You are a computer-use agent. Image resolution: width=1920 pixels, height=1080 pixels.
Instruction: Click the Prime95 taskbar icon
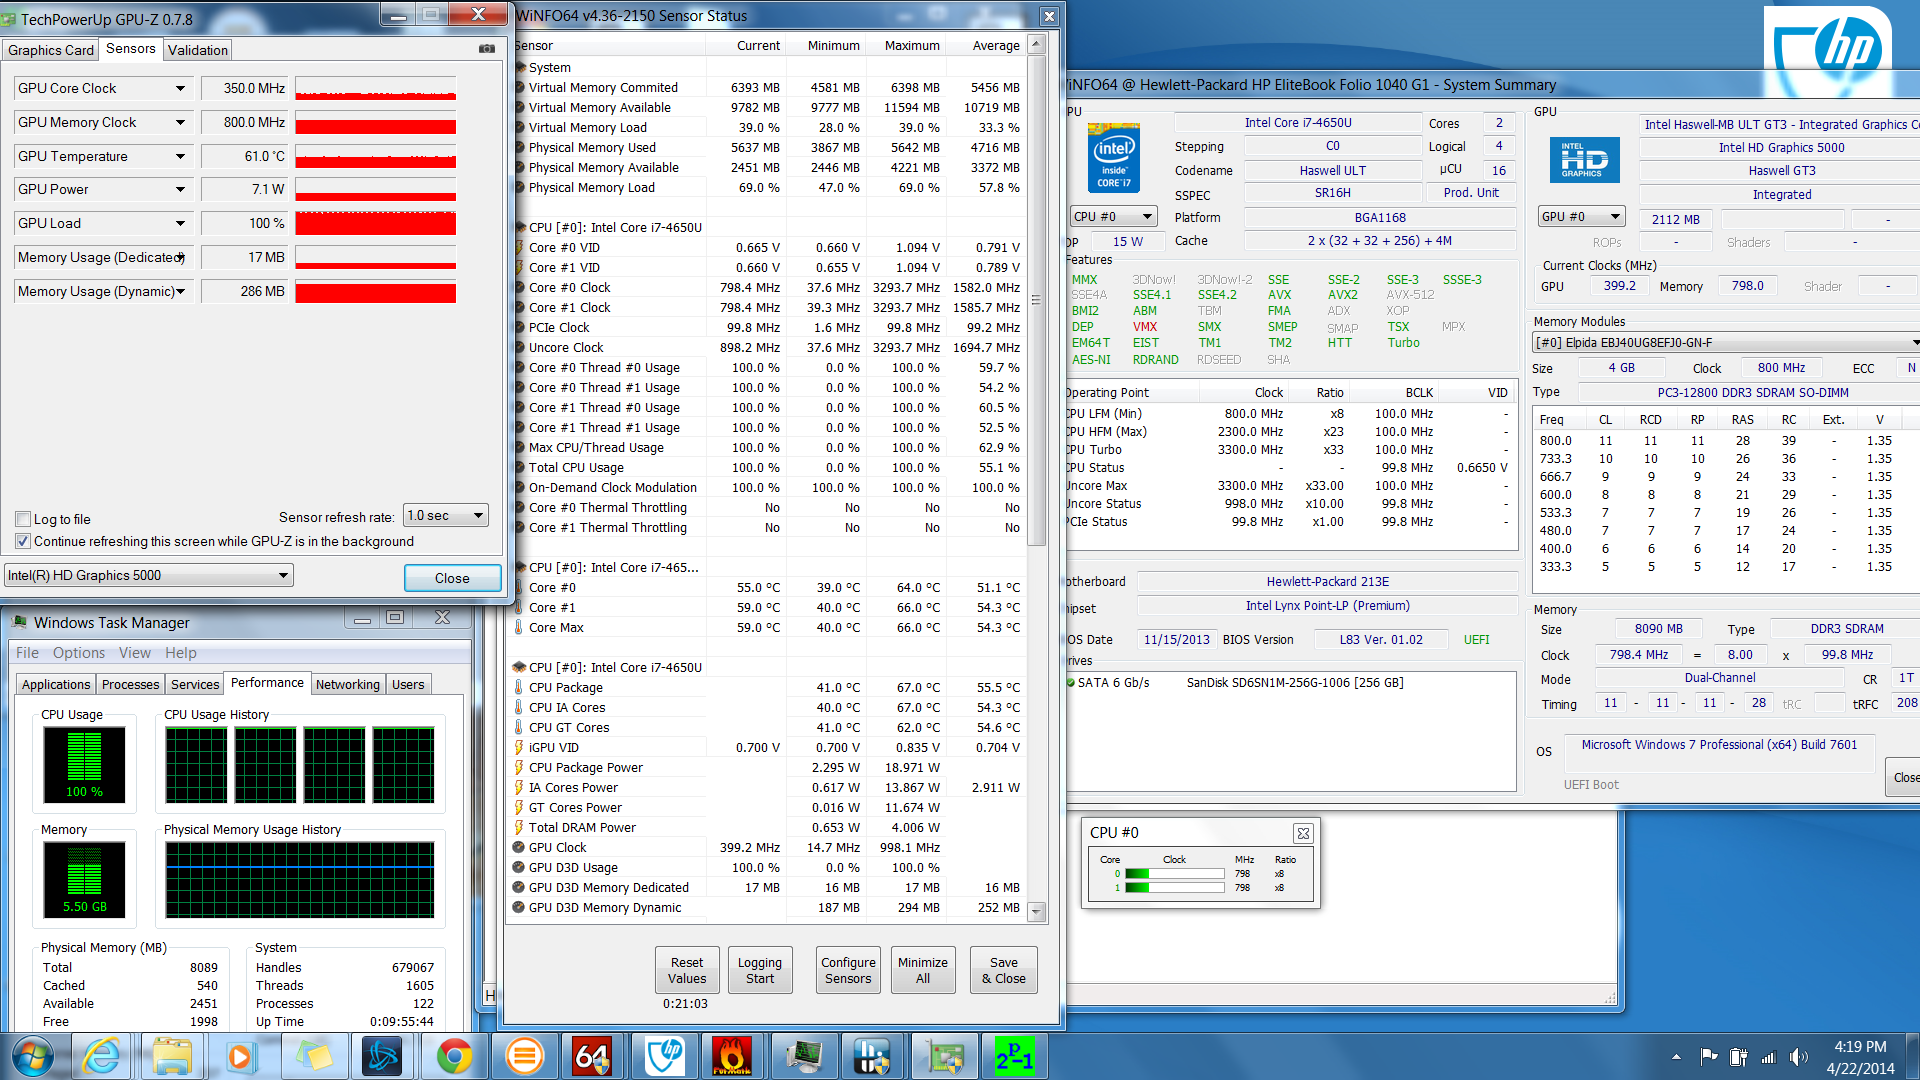pos(1014,1056)
